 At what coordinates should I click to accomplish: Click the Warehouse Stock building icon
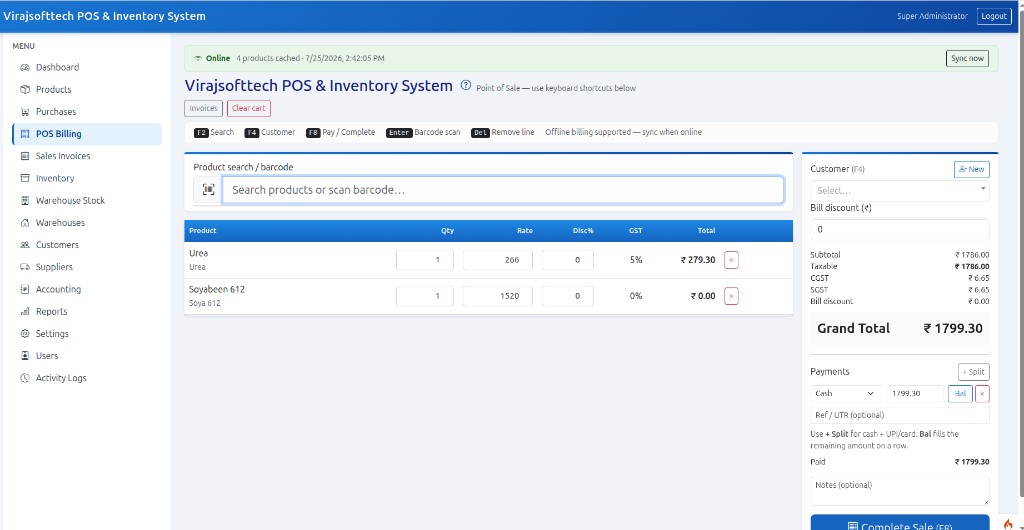(x=25, y=200)
